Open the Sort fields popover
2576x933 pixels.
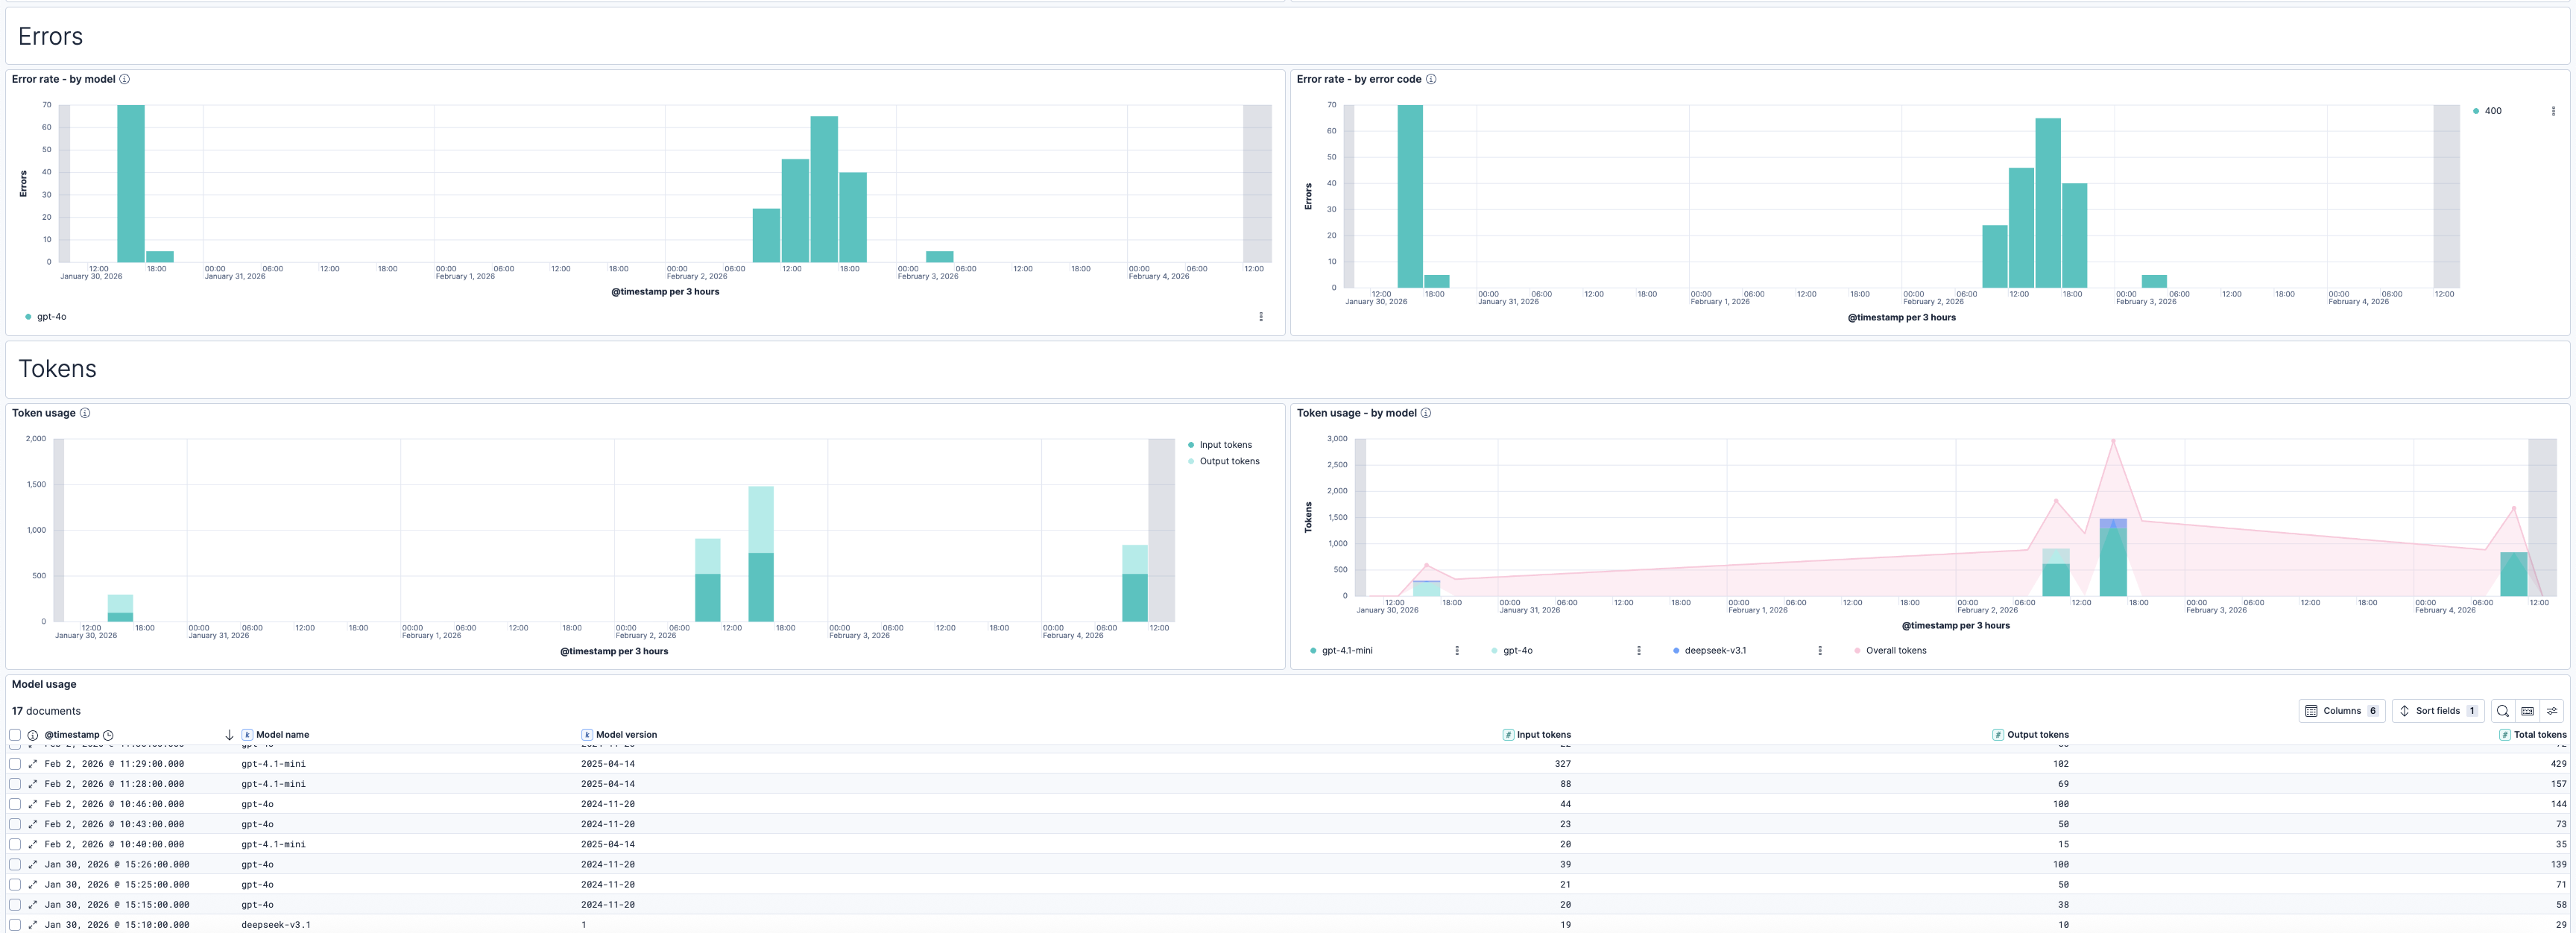[2438, 711]
